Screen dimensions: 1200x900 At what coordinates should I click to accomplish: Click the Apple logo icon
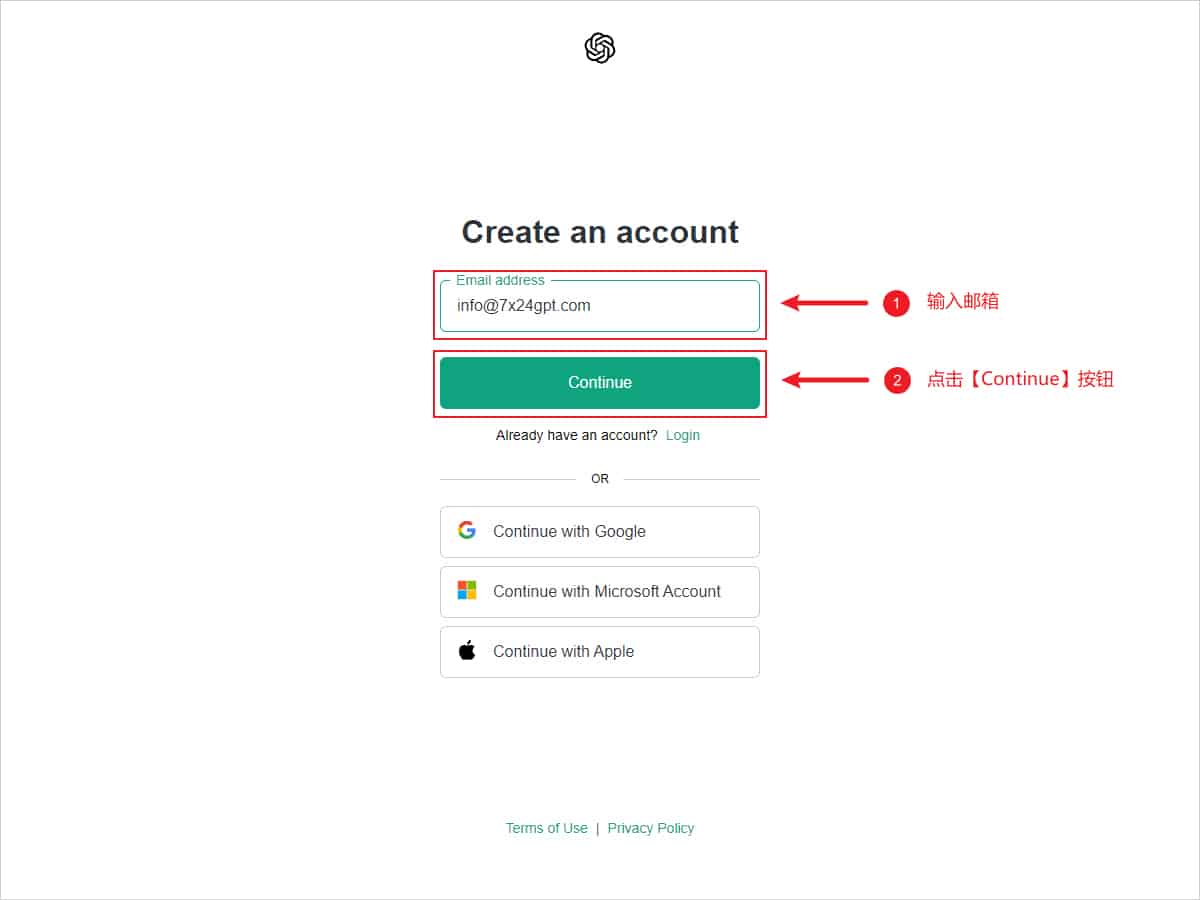tap(467, 651)
